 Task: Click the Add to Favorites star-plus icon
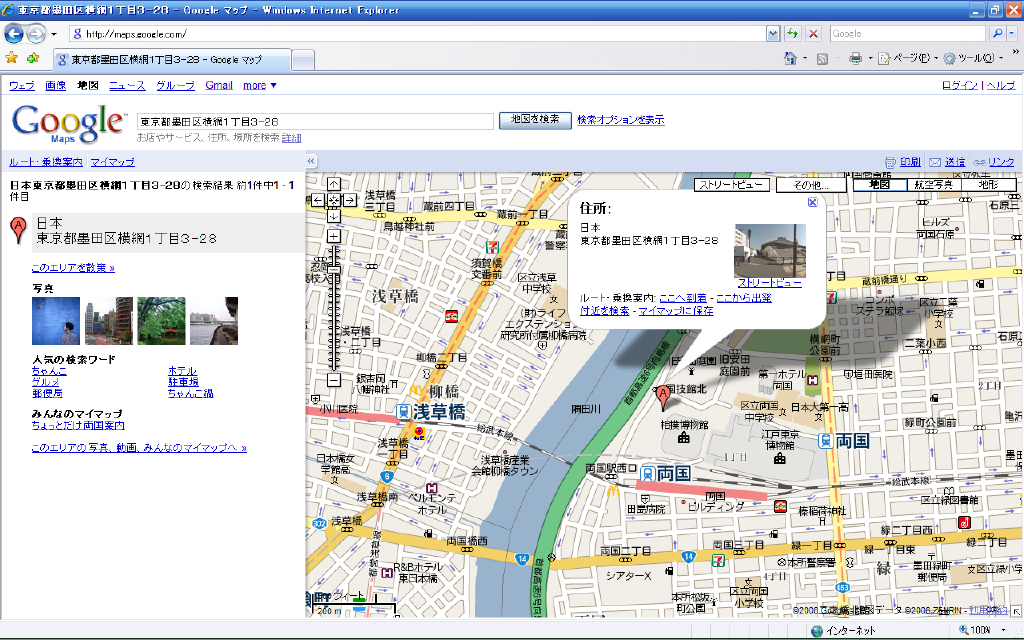click(33, 58)
